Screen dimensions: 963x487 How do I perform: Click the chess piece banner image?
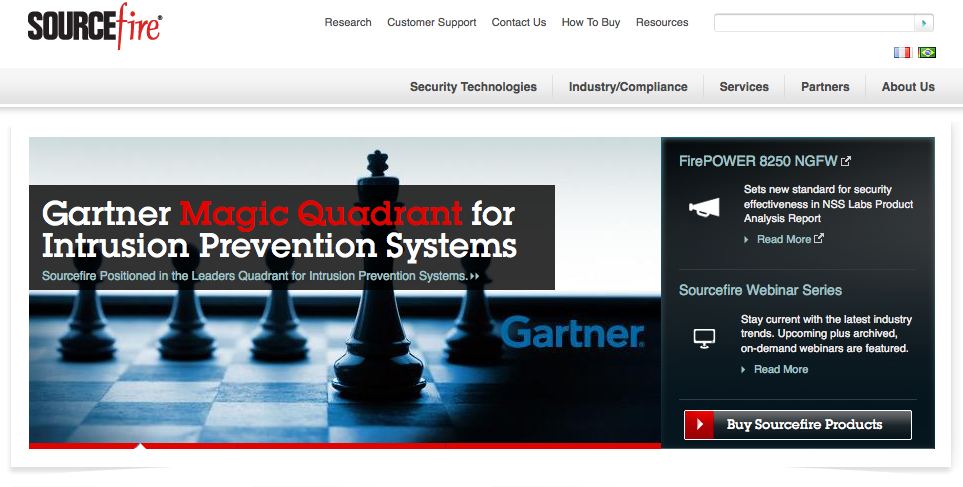[345, 290]
